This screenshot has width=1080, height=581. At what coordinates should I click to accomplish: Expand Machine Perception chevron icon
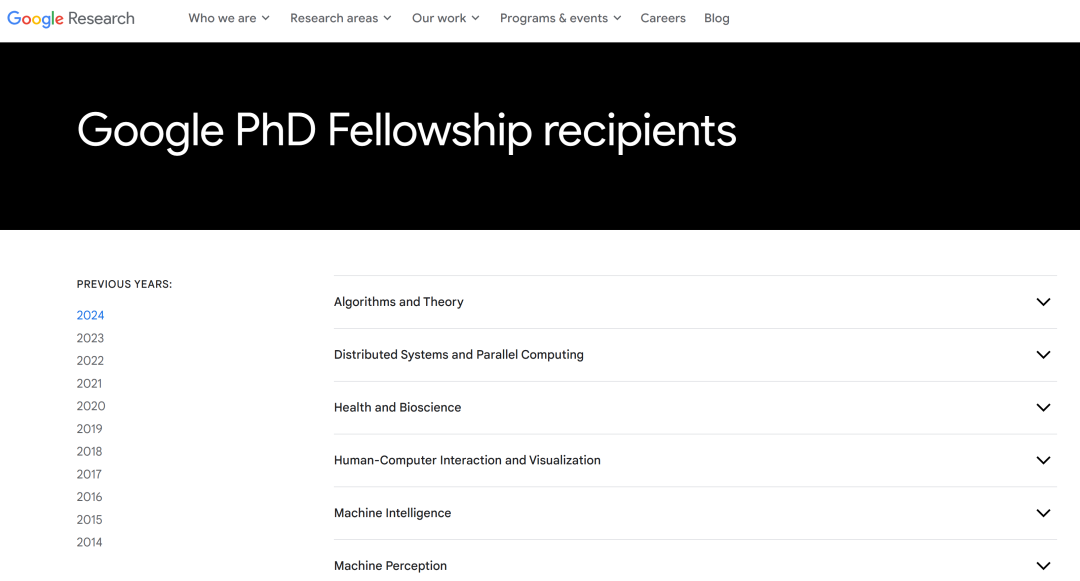coord(1043,566)
